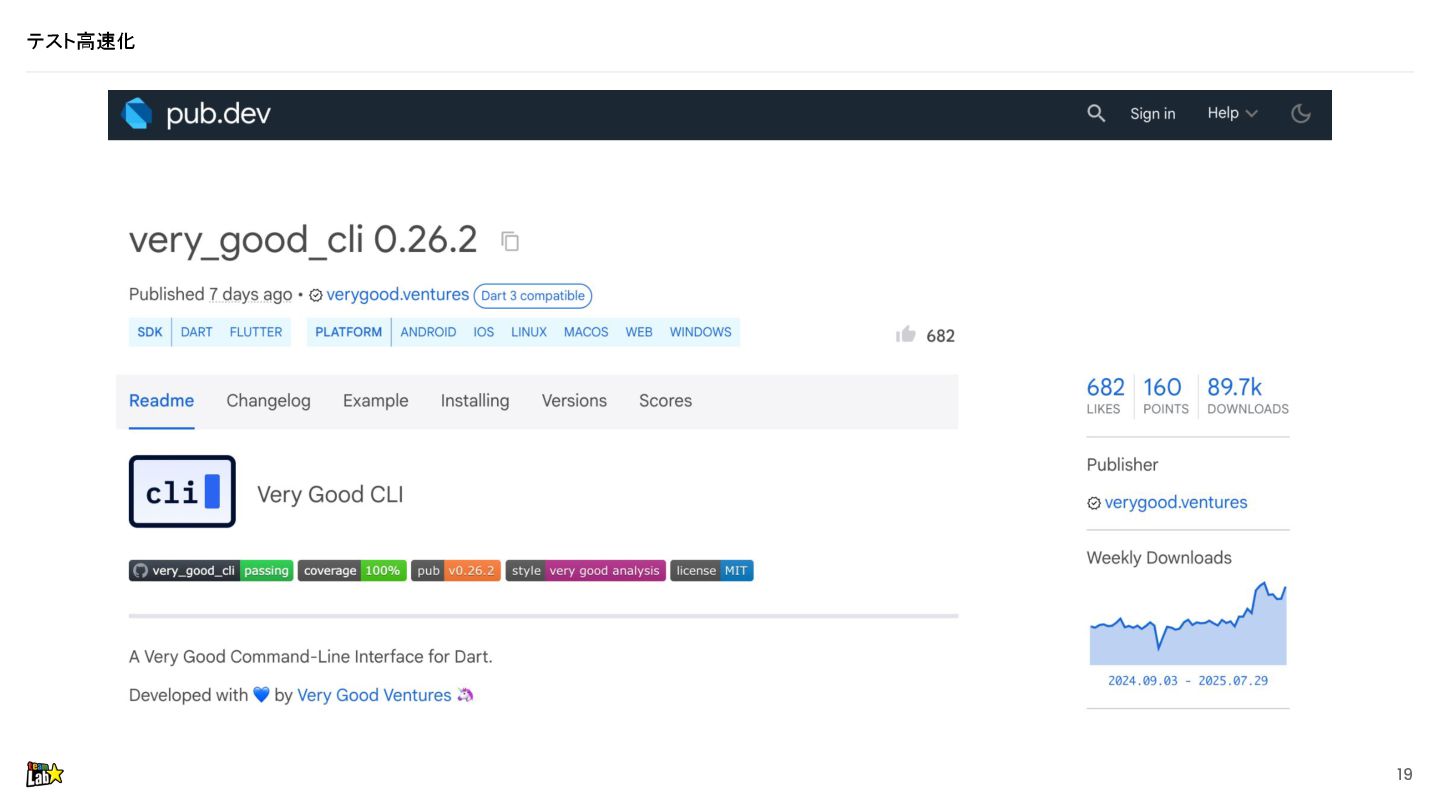This screenshot has height=810, width=1440.
Task: Click the Sign in link
Action: tap(1153, 113)
